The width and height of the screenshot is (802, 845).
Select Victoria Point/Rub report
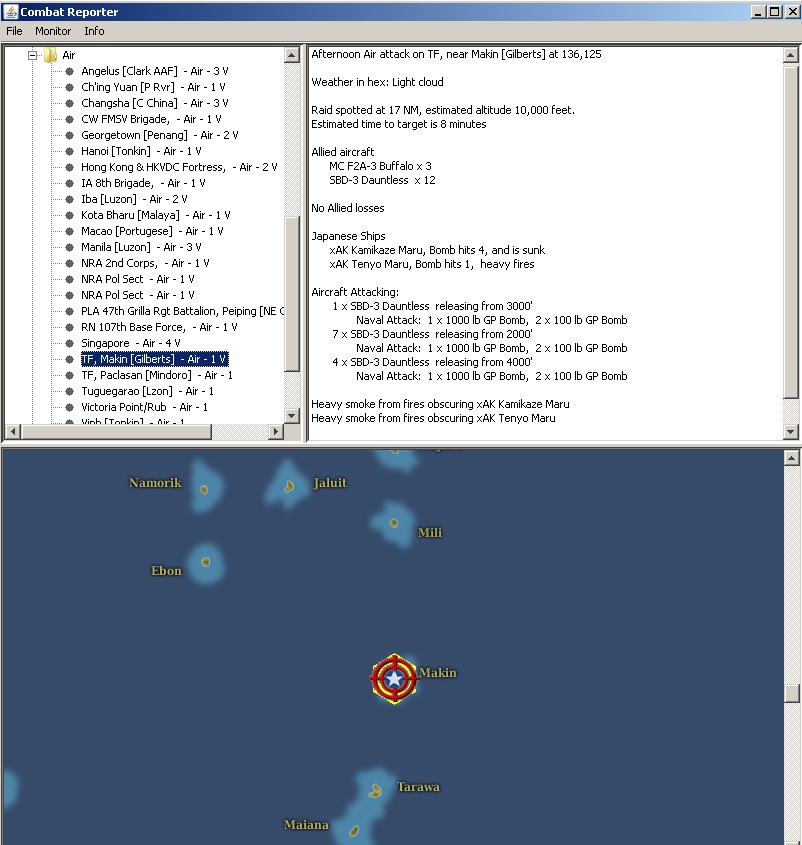click(x=144, y=407)
